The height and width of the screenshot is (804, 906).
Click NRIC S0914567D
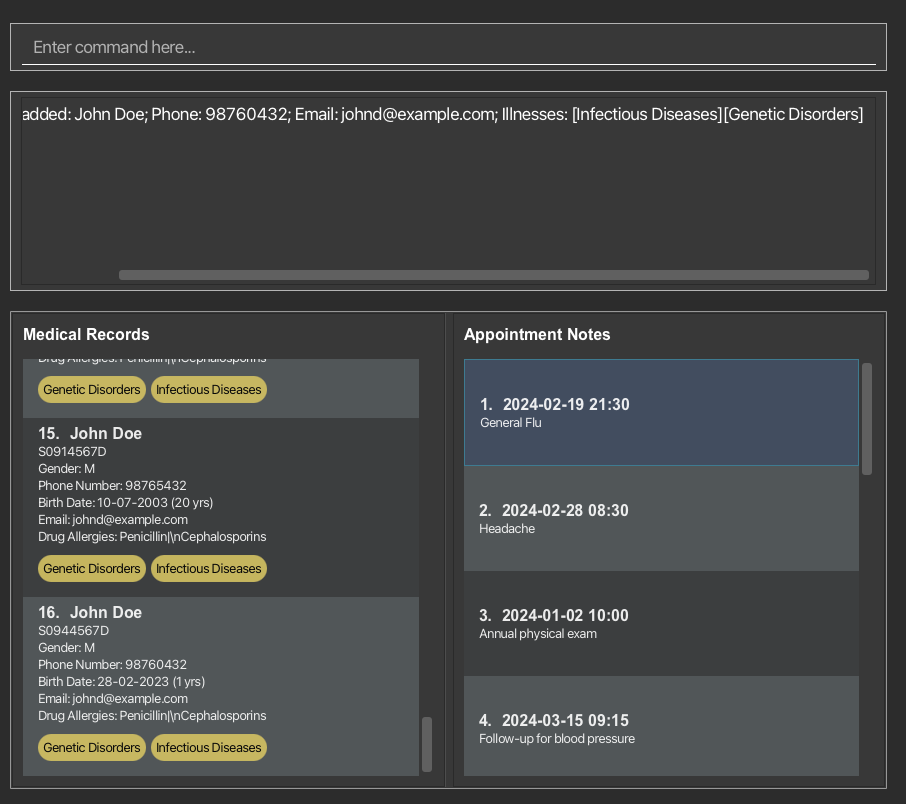click(x=72, y=451)
